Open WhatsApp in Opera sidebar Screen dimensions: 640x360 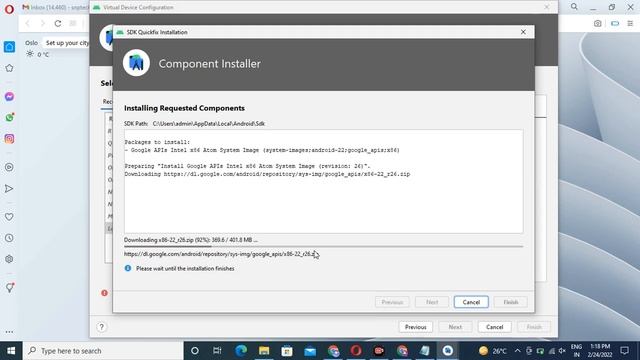pyautogui.click(x=9, y=118)
